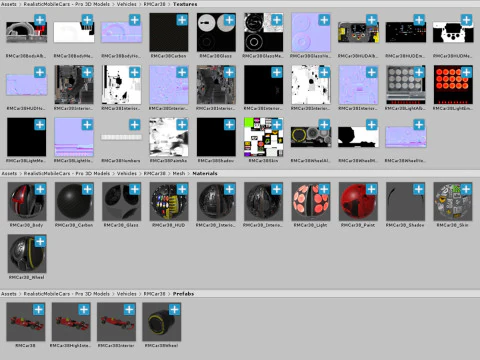The width and height of the screenshot is (480, 360).
Task: Click the plus icon on RMCar38HighInte prefab
Action: click(84, 310)
